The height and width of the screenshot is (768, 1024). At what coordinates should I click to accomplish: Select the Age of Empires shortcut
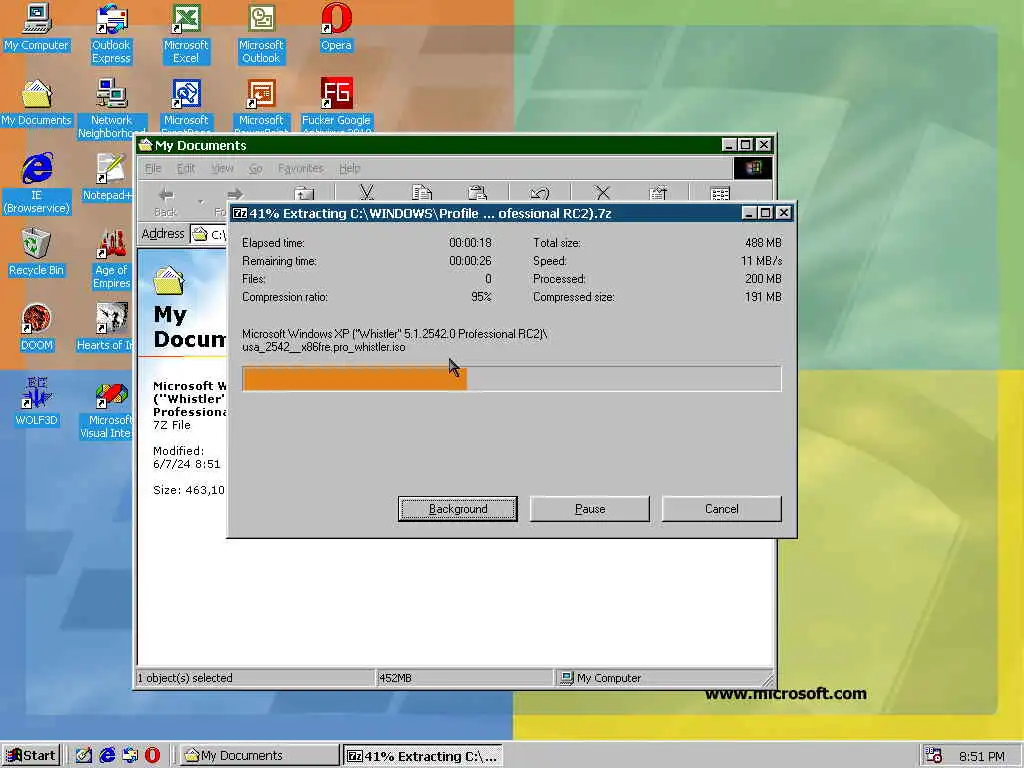coord(111,259)
